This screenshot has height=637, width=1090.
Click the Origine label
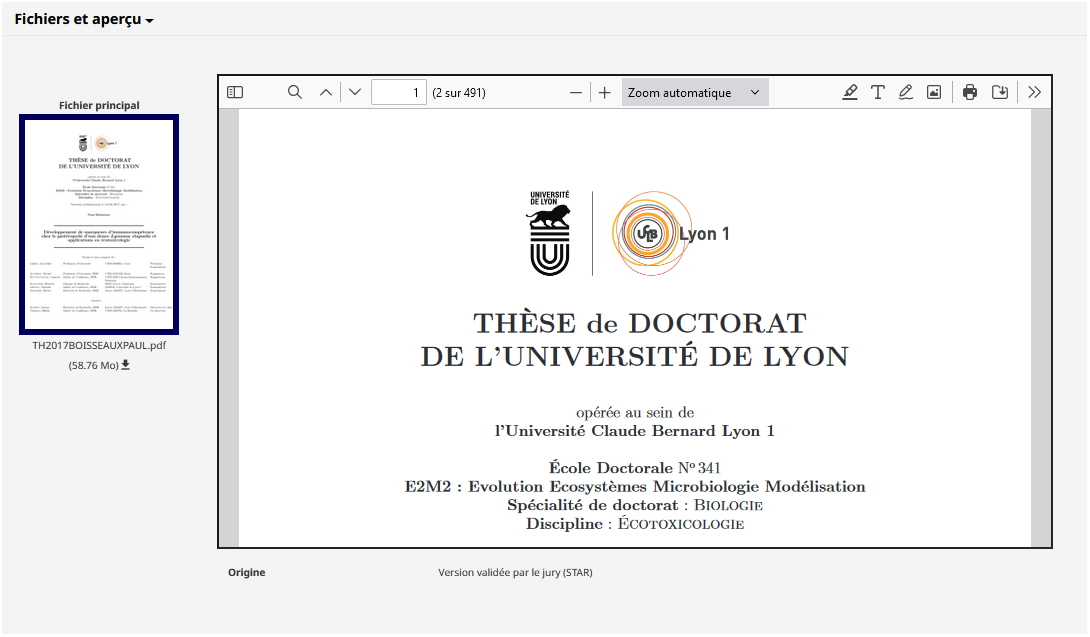tap(247, 572)
